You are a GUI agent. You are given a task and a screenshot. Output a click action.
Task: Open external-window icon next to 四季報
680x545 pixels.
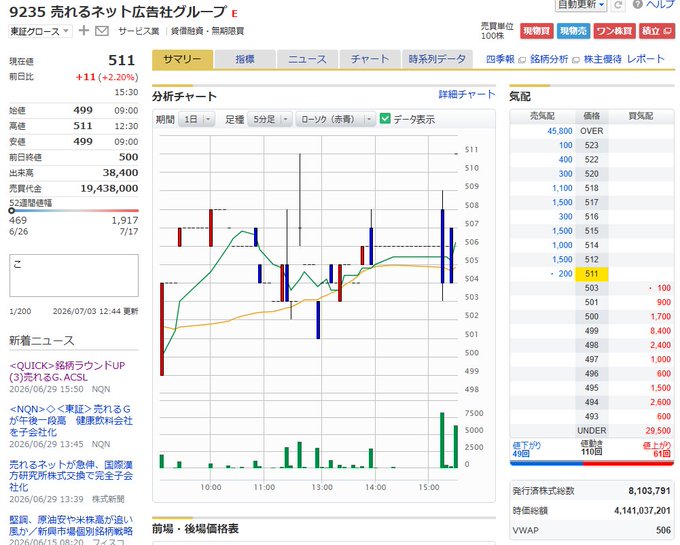coord(522,60)
